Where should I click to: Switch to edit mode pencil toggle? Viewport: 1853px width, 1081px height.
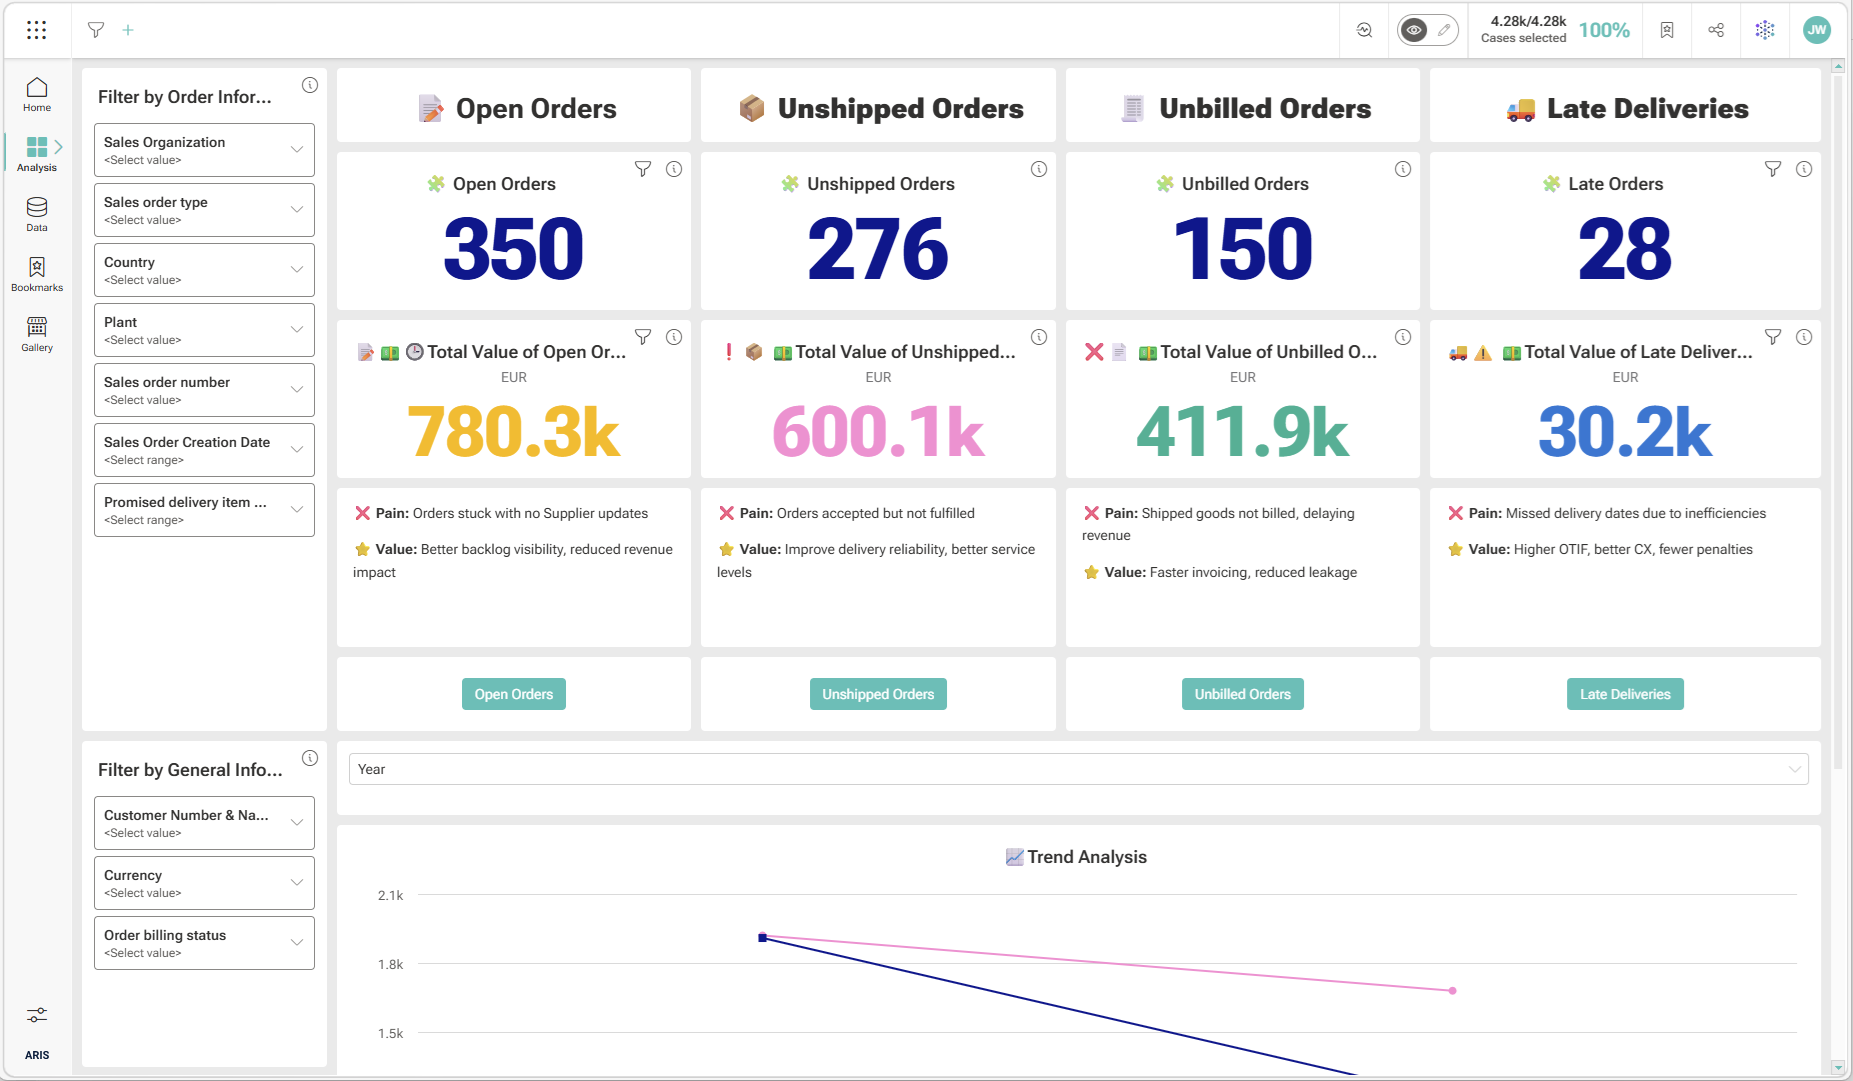[1444, 30]
